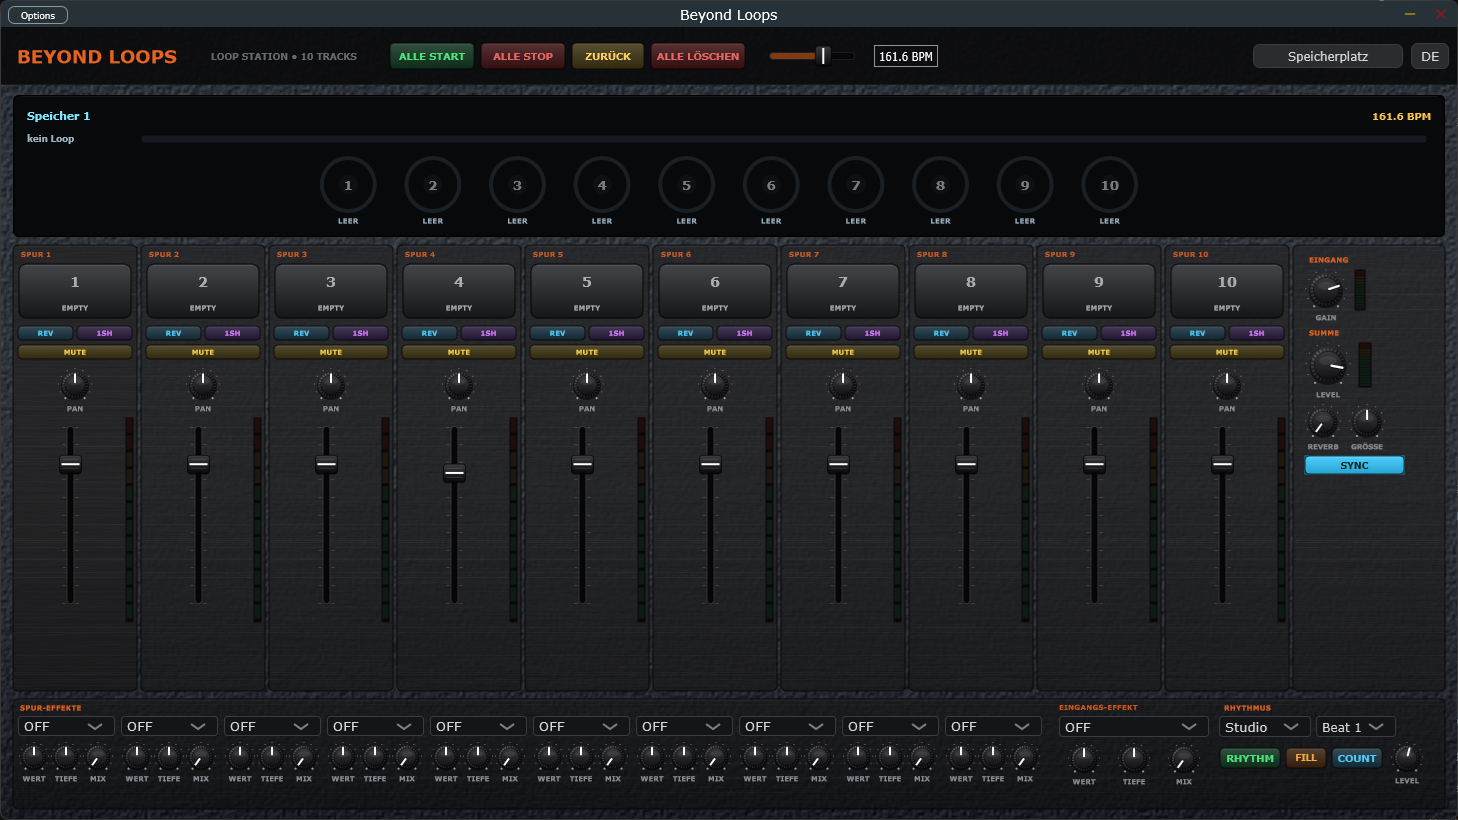The image size is (1458, 820).
Task: Mute Spur 1
Action: [x=75, y=352]
